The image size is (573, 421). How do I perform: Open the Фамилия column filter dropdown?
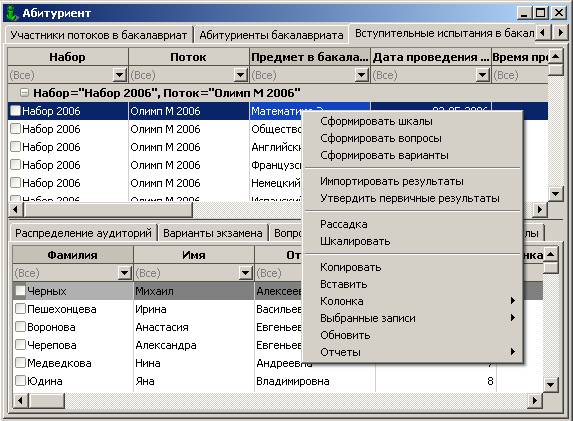click(x=124, y=273)
